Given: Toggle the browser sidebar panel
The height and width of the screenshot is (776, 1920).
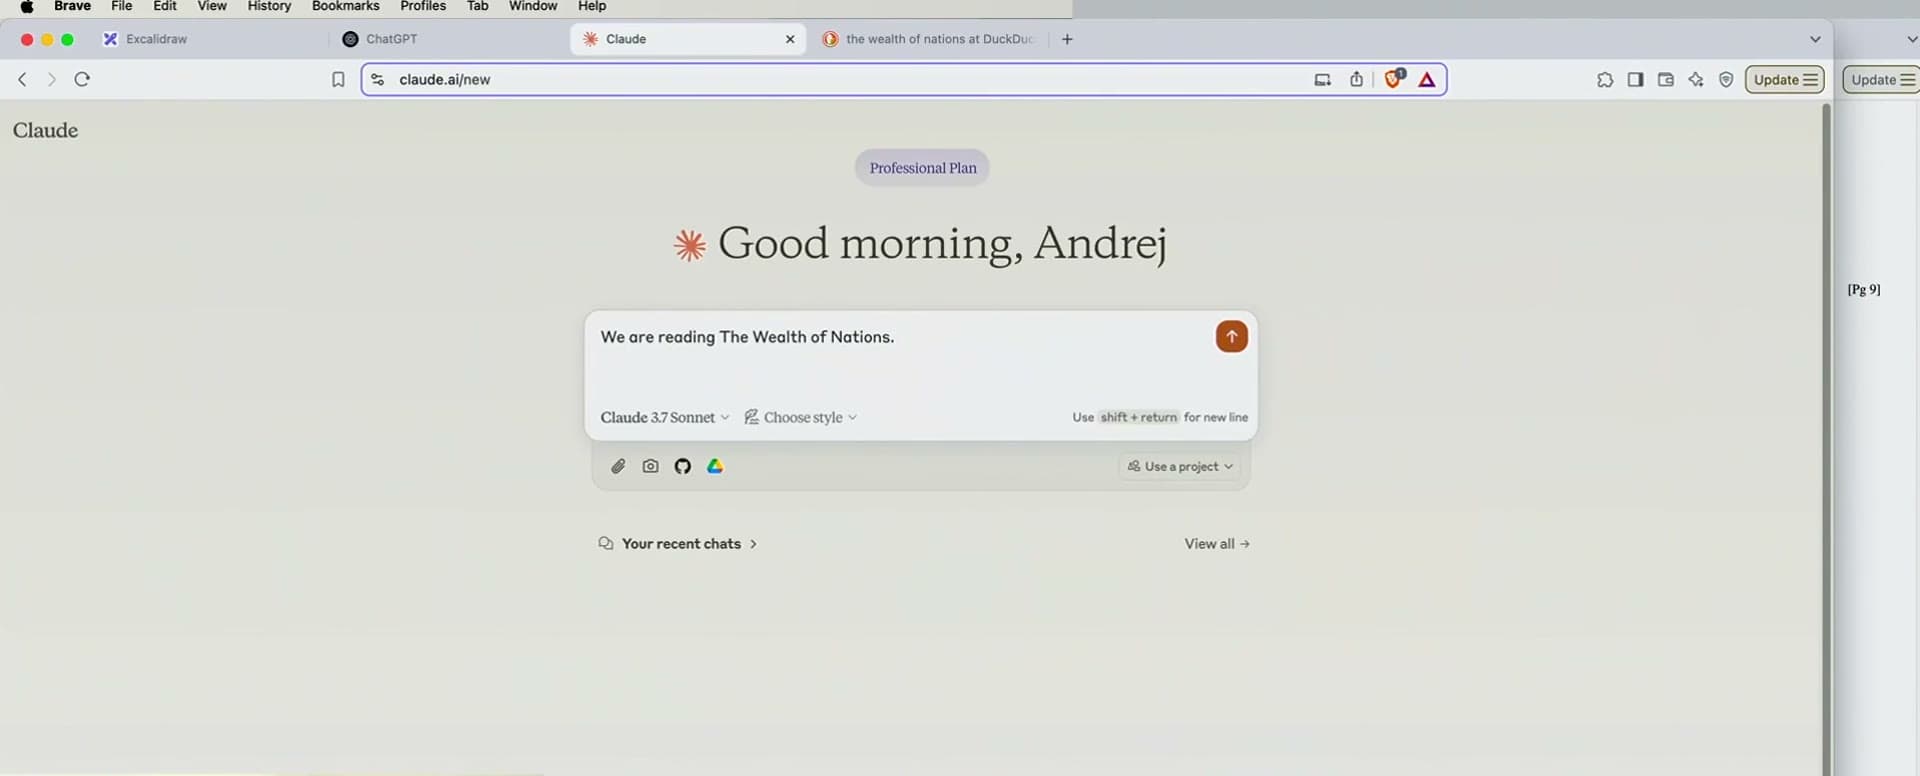Looking at the screenshot, I should [1635, 80].
